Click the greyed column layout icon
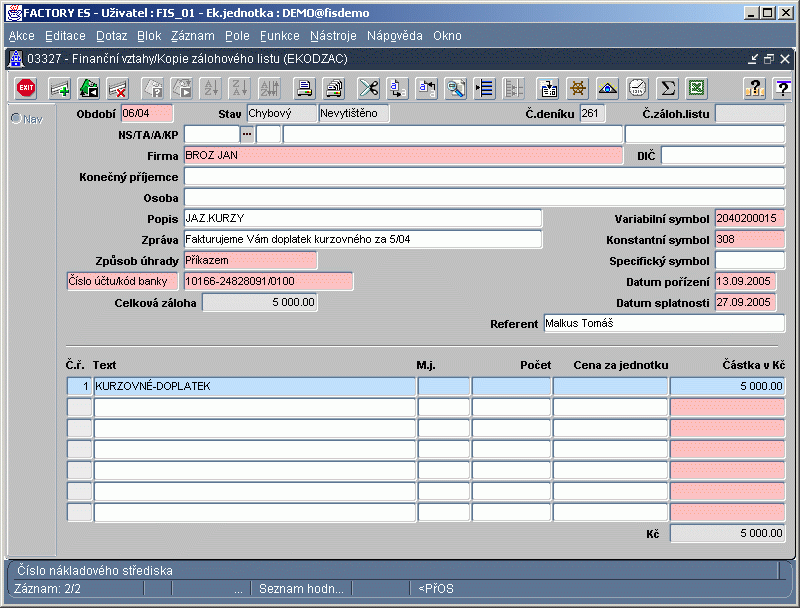The height and width of the screenshot is (608, 800). (514, 88)
